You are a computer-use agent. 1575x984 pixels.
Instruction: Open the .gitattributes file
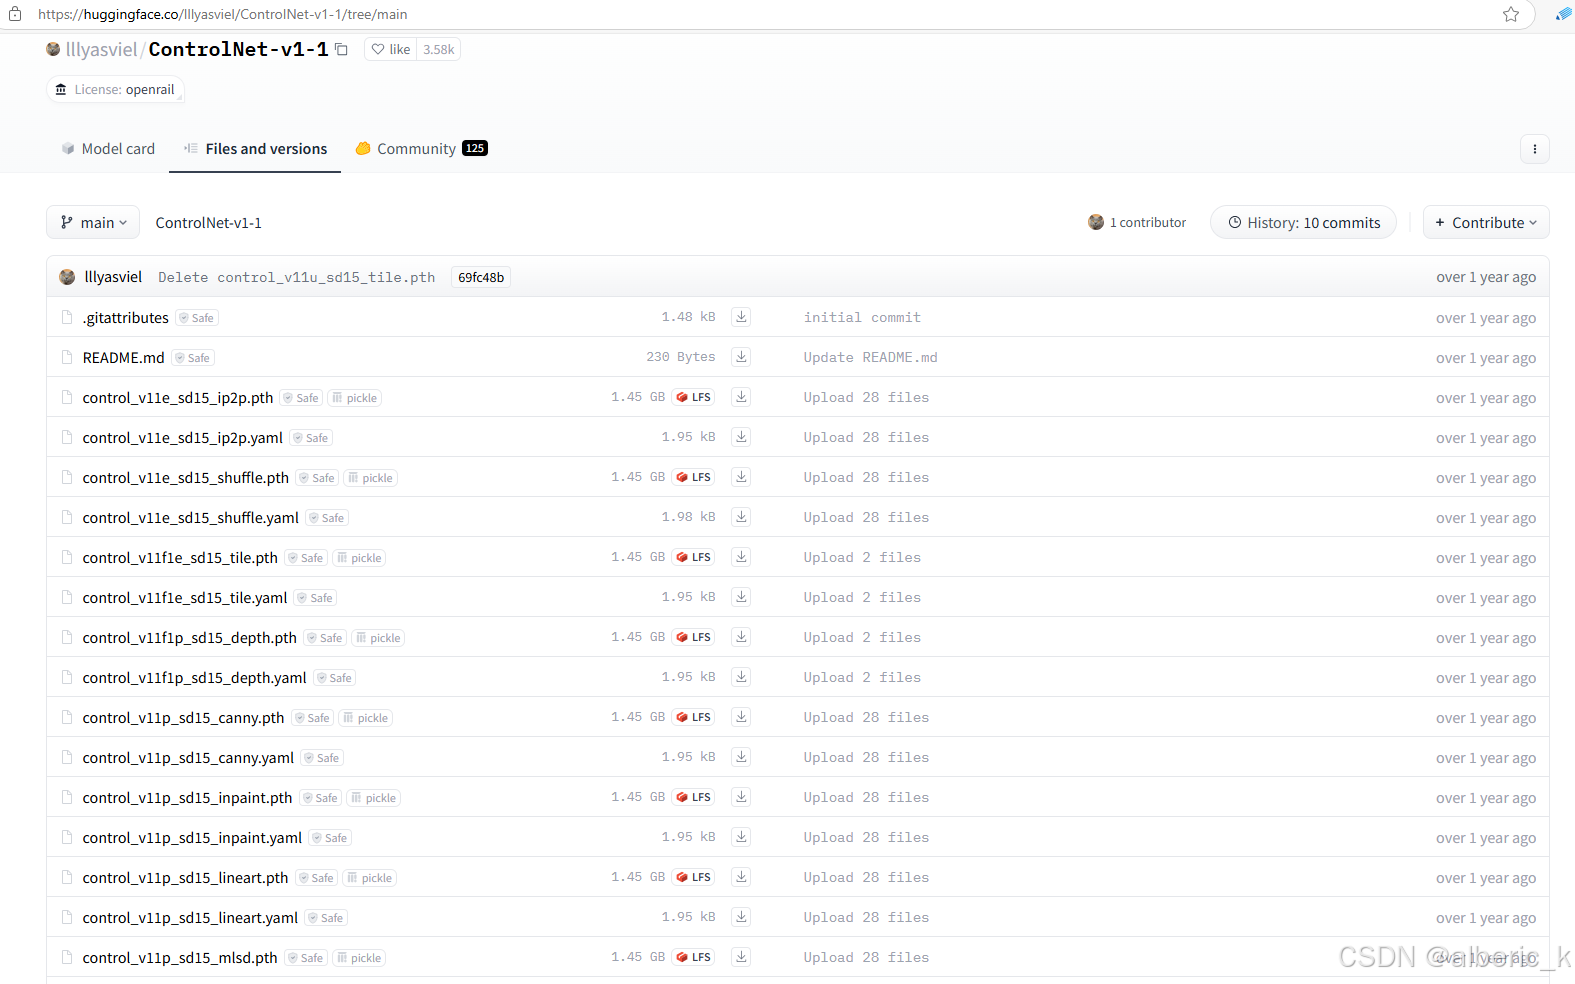coord(126,317)
